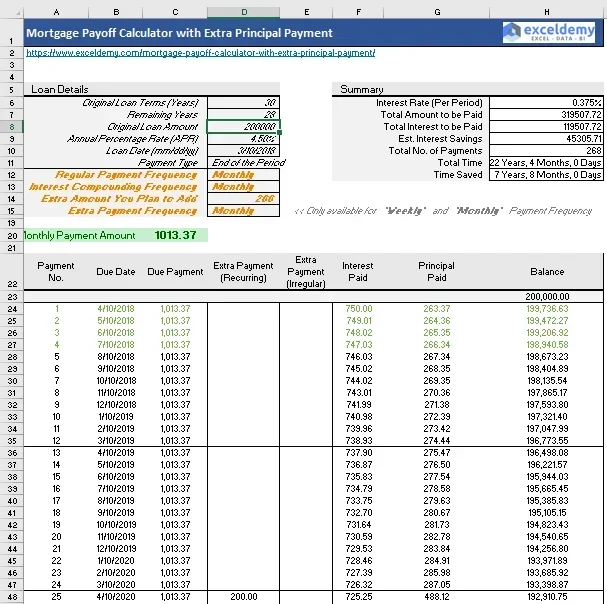Select column D header
Viewport: 607px width, 604px height.
point(243,12)
